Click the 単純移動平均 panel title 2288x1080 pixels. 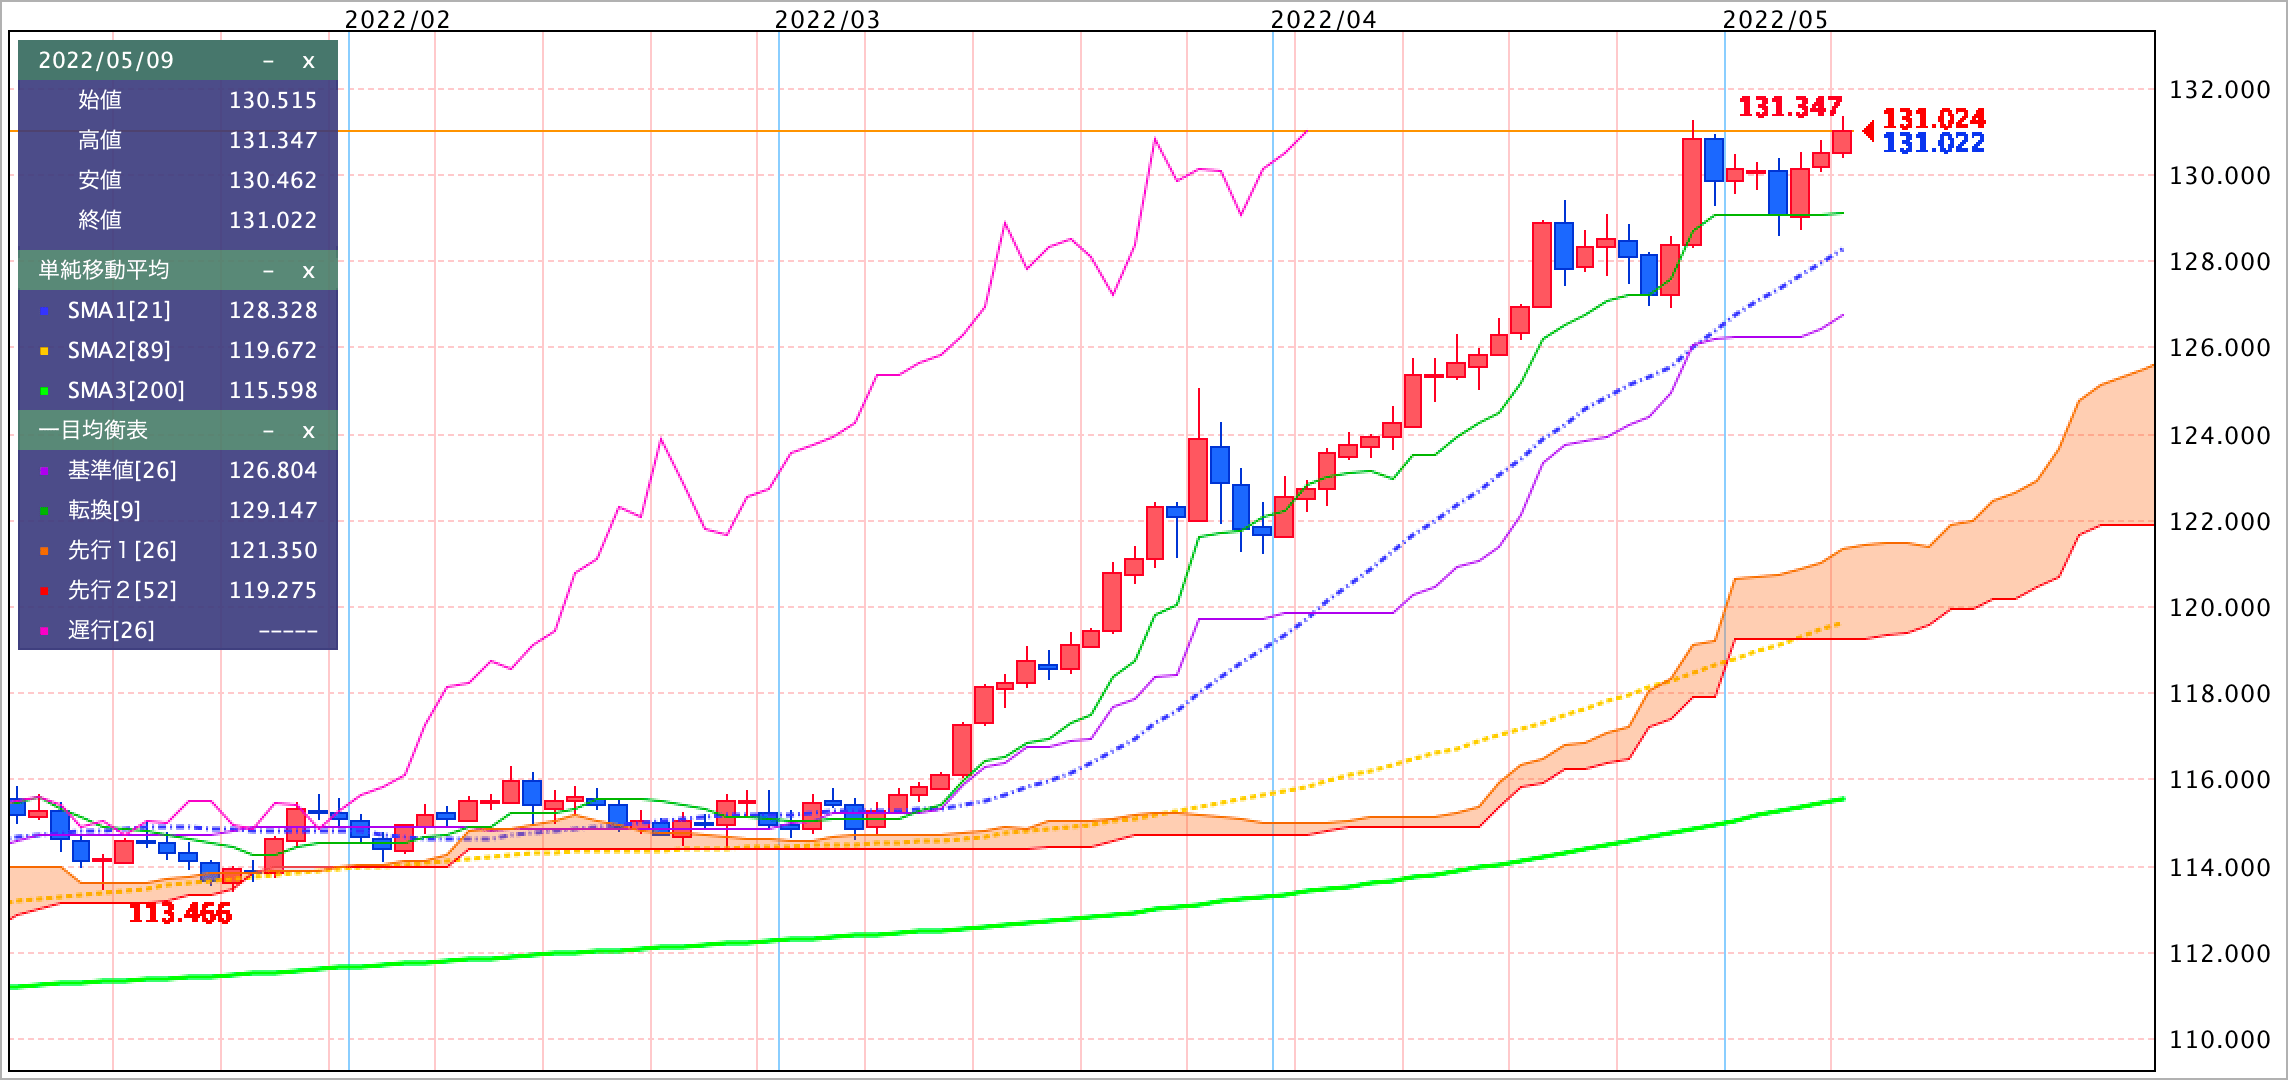pos(104,270)
